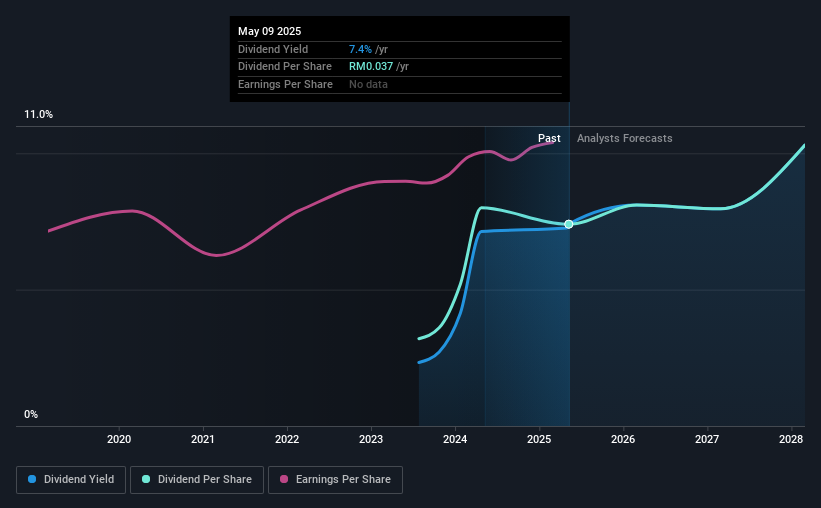Image resolution: width=821 pixels, height=508 pixels.
Task: Click the May 09 2025 tooltip date
Action: pos(270,31)
